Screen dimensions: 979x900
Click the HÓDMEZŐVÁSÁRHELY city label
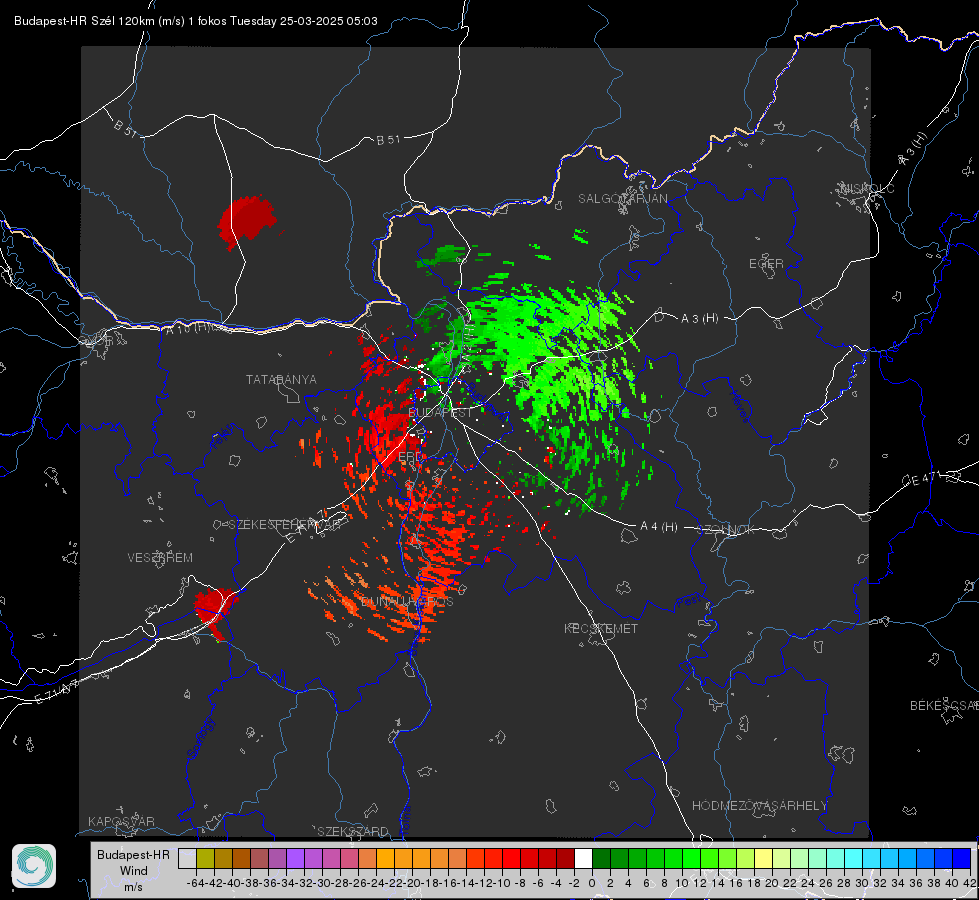point(759,806)
